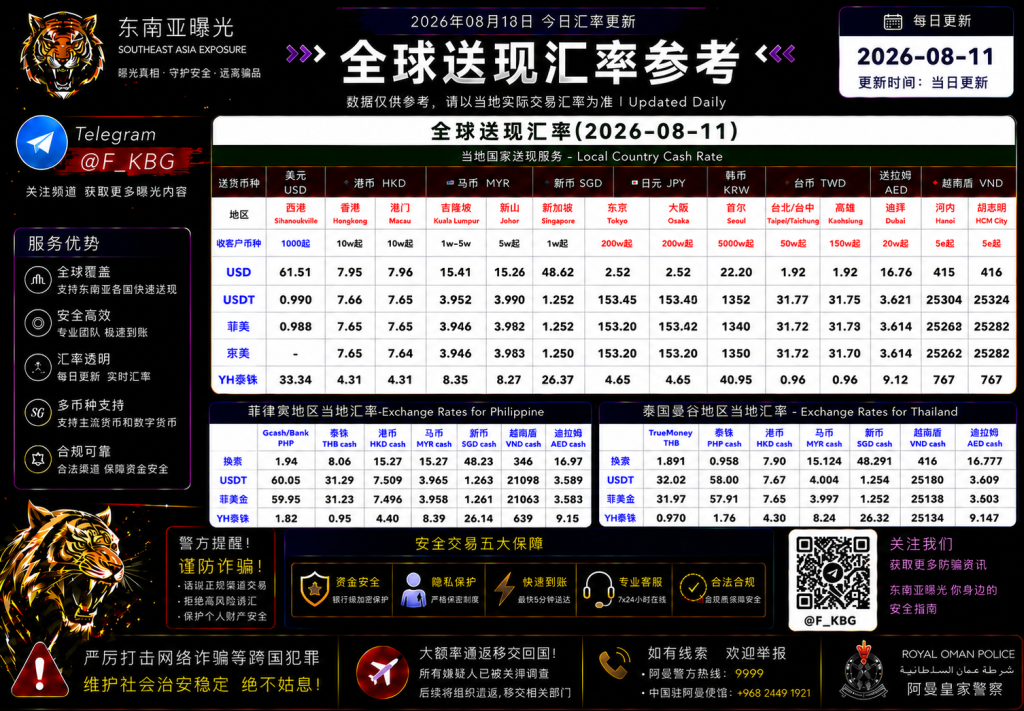Click the 9999 Oman police hotline number
This screenshot has width=1024, height=711.
[x=748, y=673]
